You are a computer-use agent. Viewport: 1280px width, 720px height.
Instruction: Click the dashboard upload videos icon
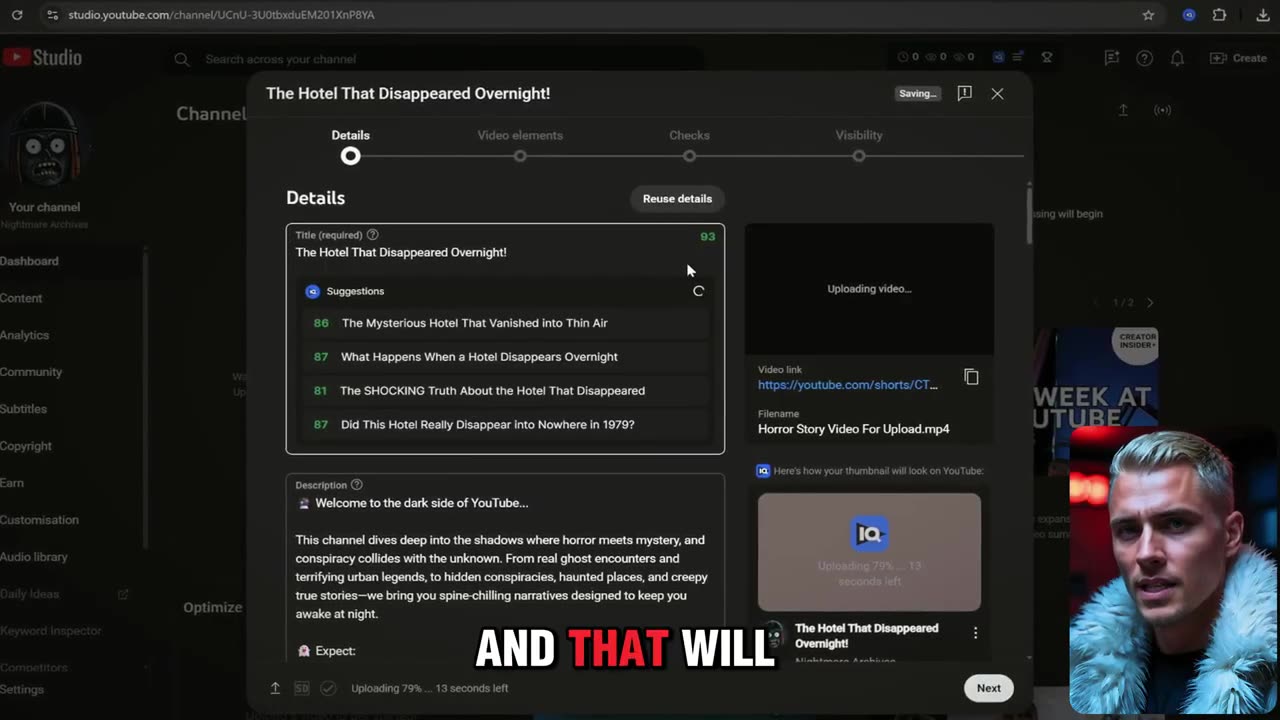1123,110
